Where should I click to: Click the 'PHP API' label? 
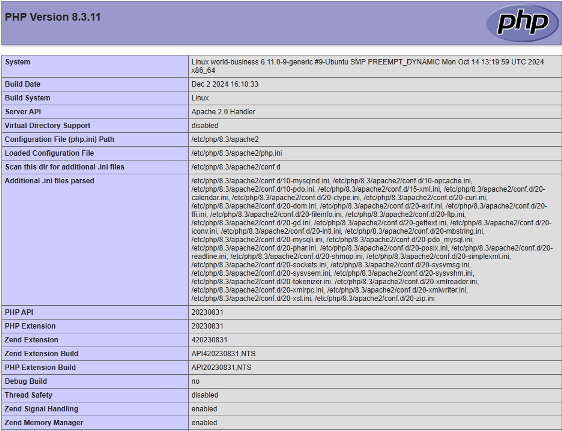(19, 312)
